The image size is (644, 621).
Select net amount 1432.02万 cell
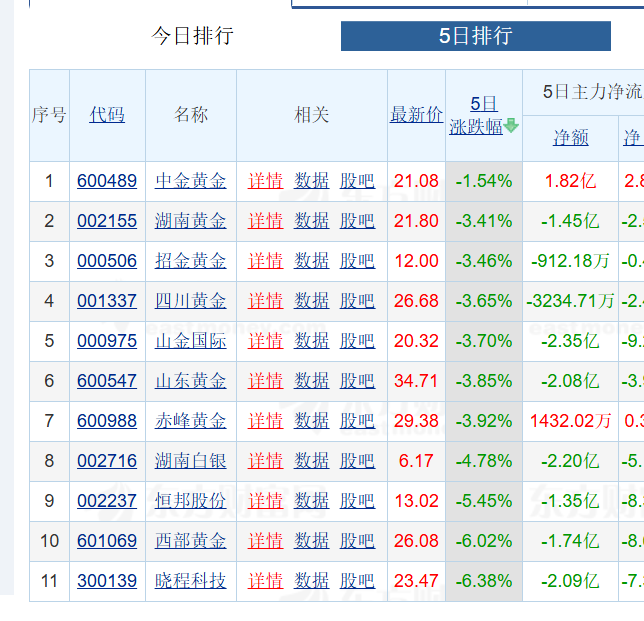pos(570,421)
